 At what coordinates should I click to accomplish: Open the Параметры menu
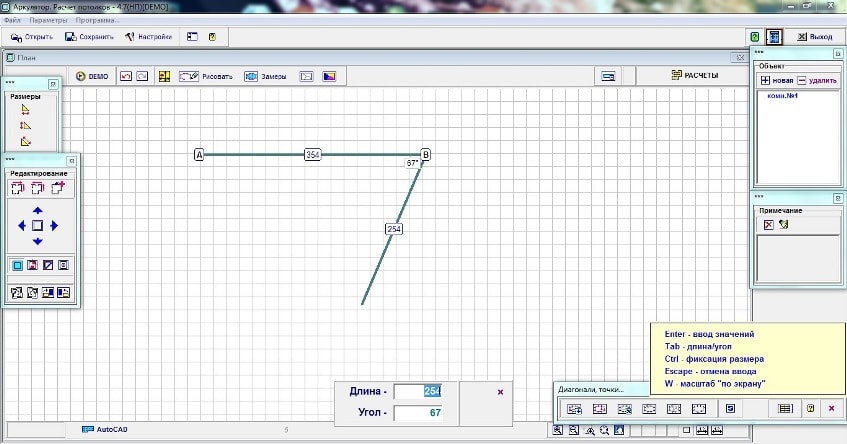tap(49, 20)
